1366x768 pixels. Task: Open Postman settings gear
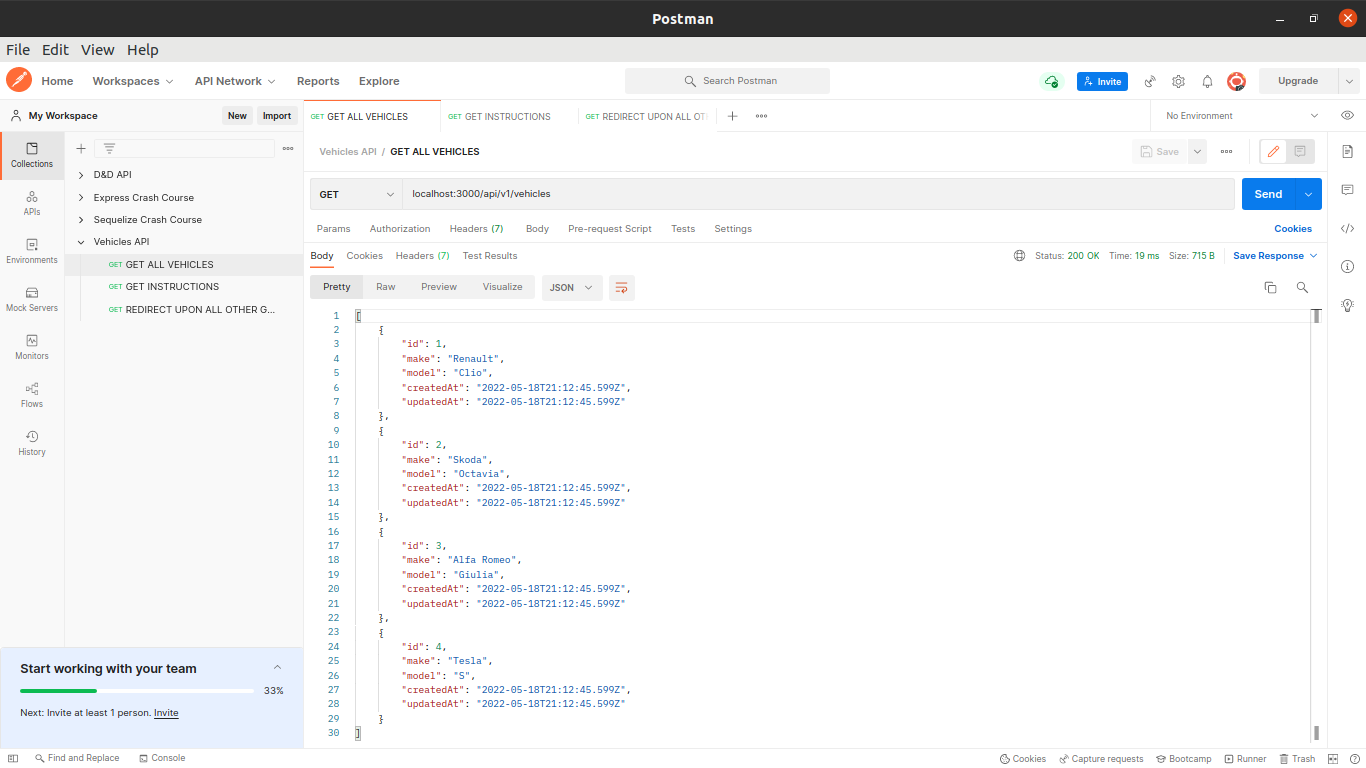tap(1178, 81)
